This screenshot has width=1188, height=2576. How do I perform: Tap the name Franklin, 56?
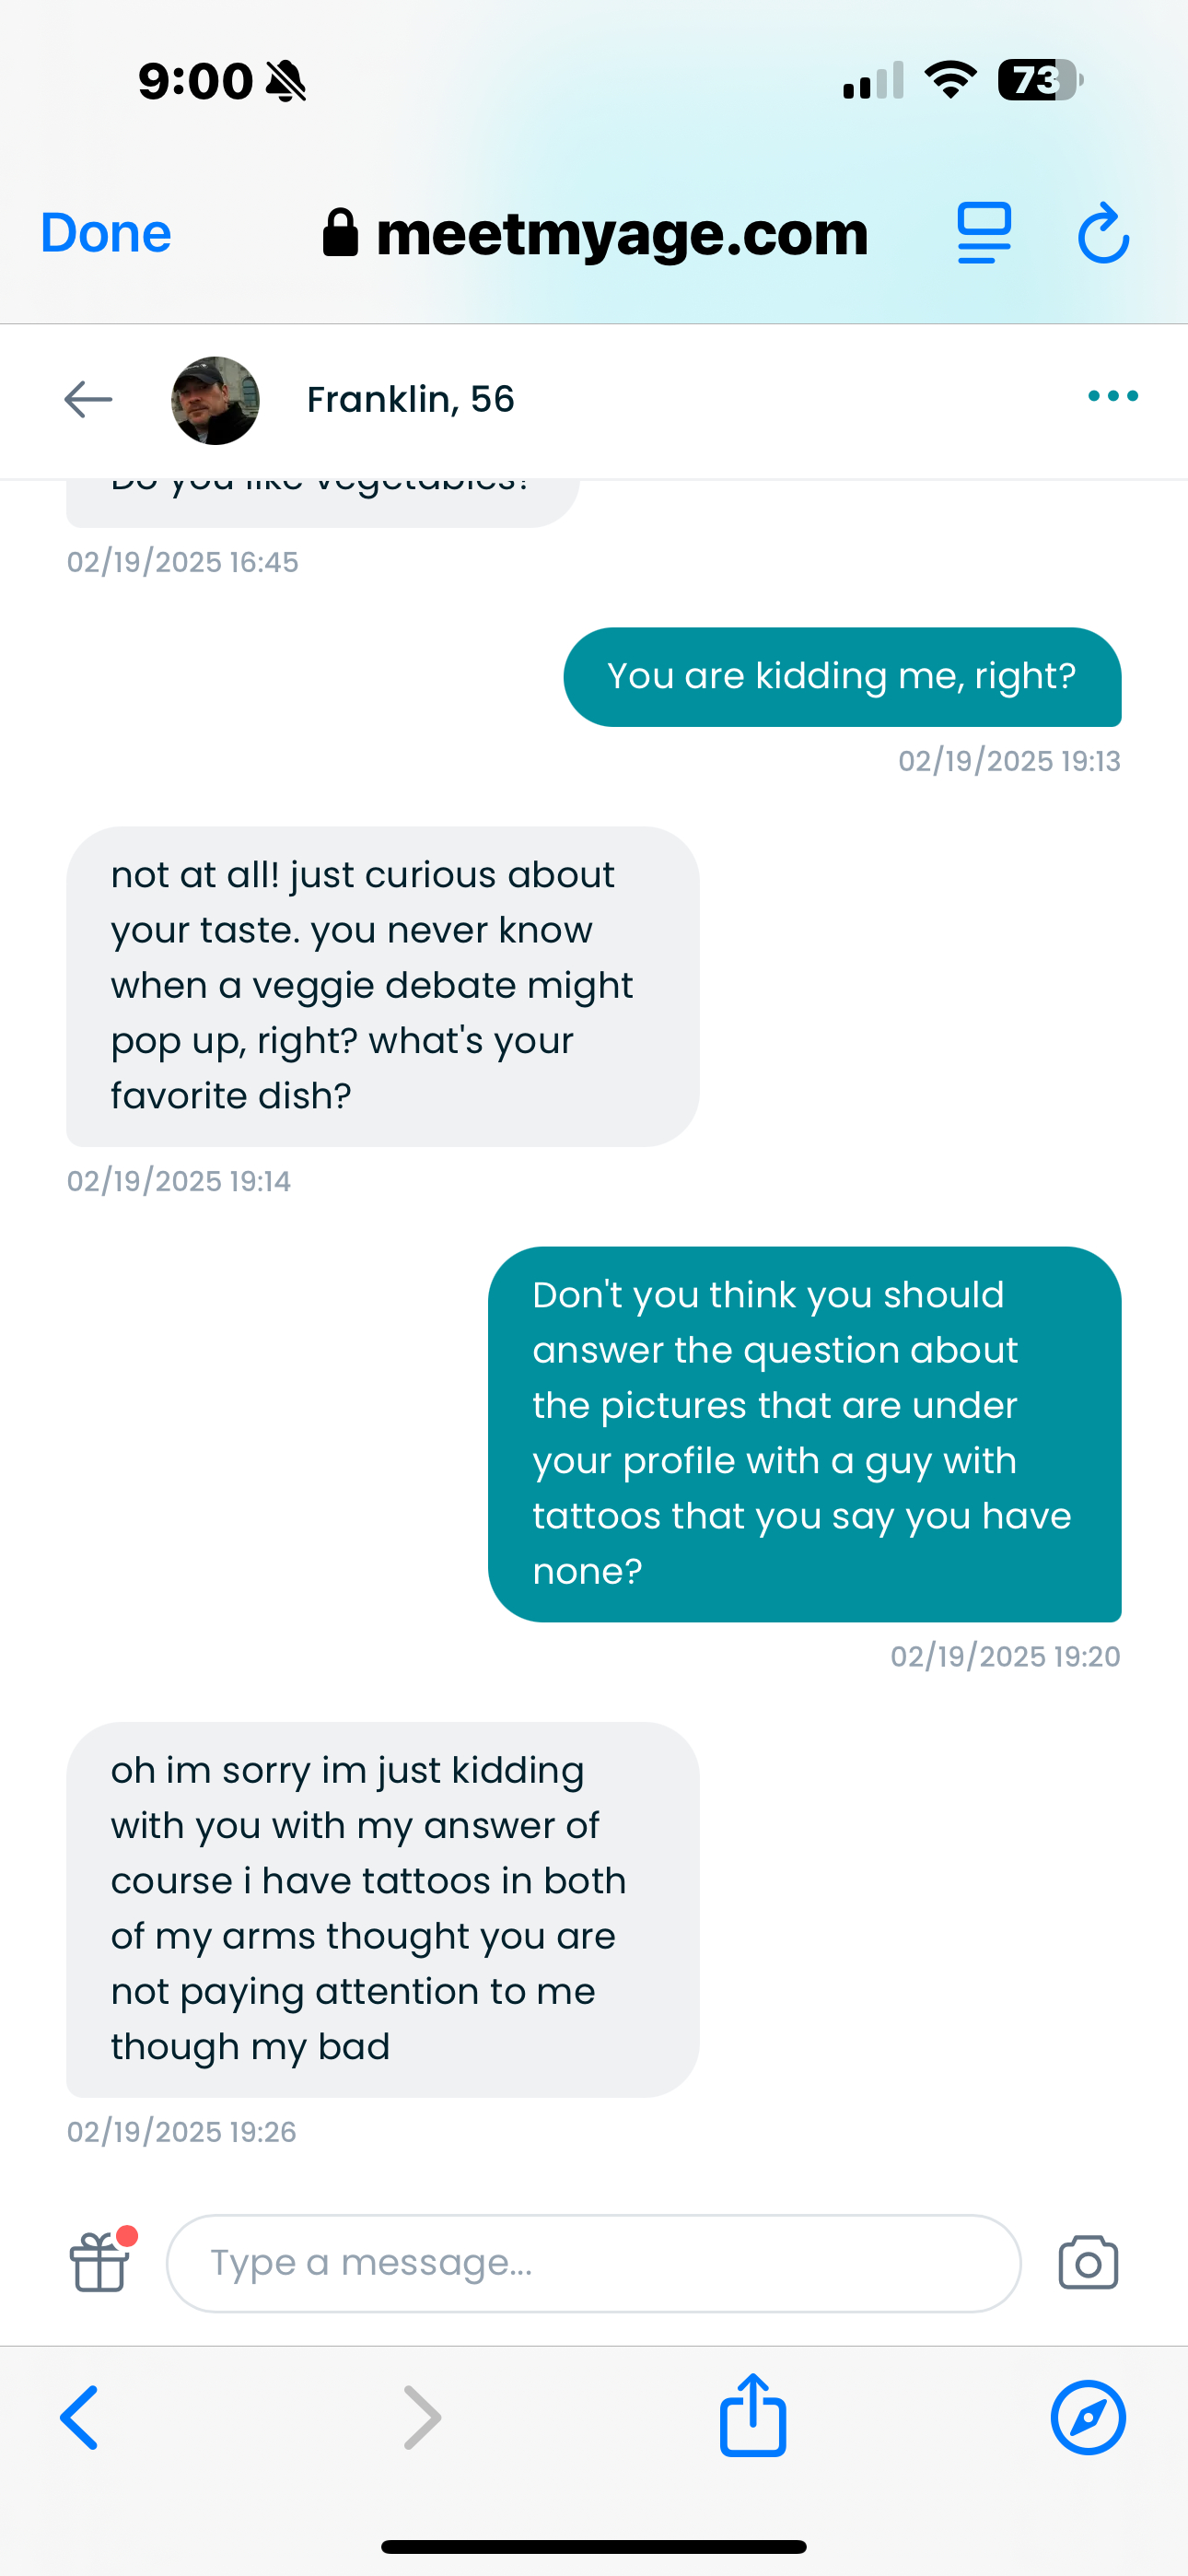[x=410, y=399]
